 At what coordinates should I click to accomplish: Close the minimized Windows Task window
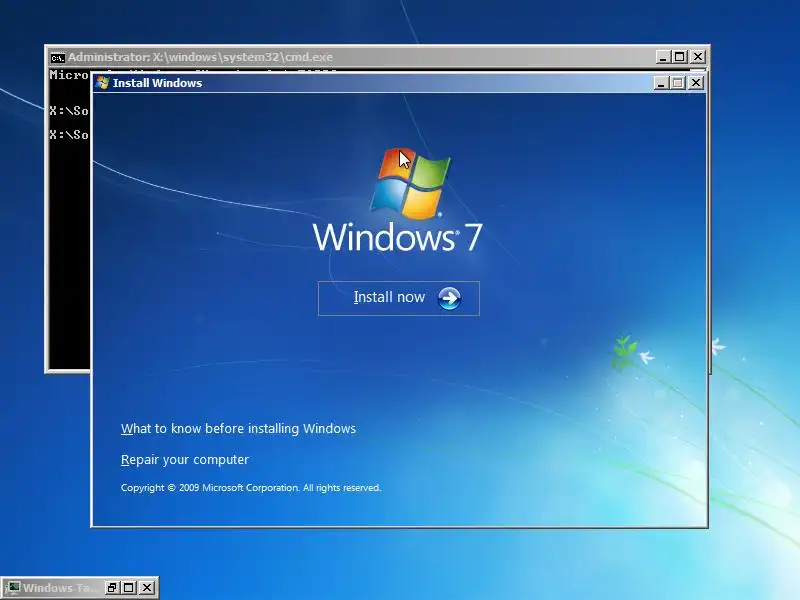pyautogui.click(x=147, y=588)
